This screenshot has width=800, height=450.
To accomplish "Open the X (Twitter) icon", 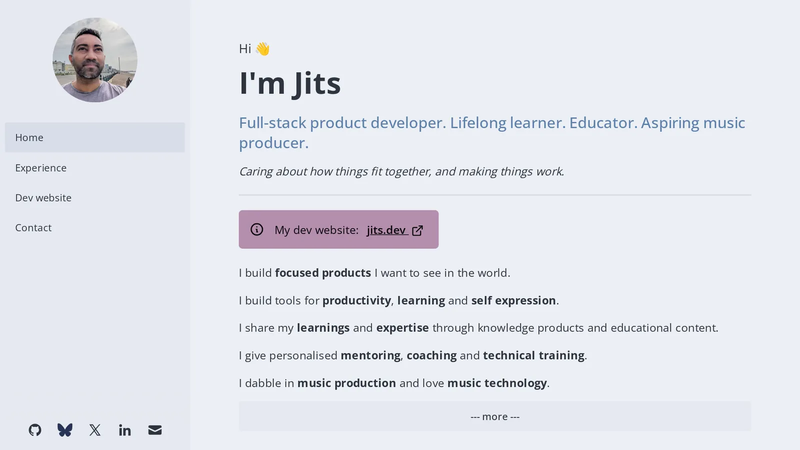I will (95, 430).
